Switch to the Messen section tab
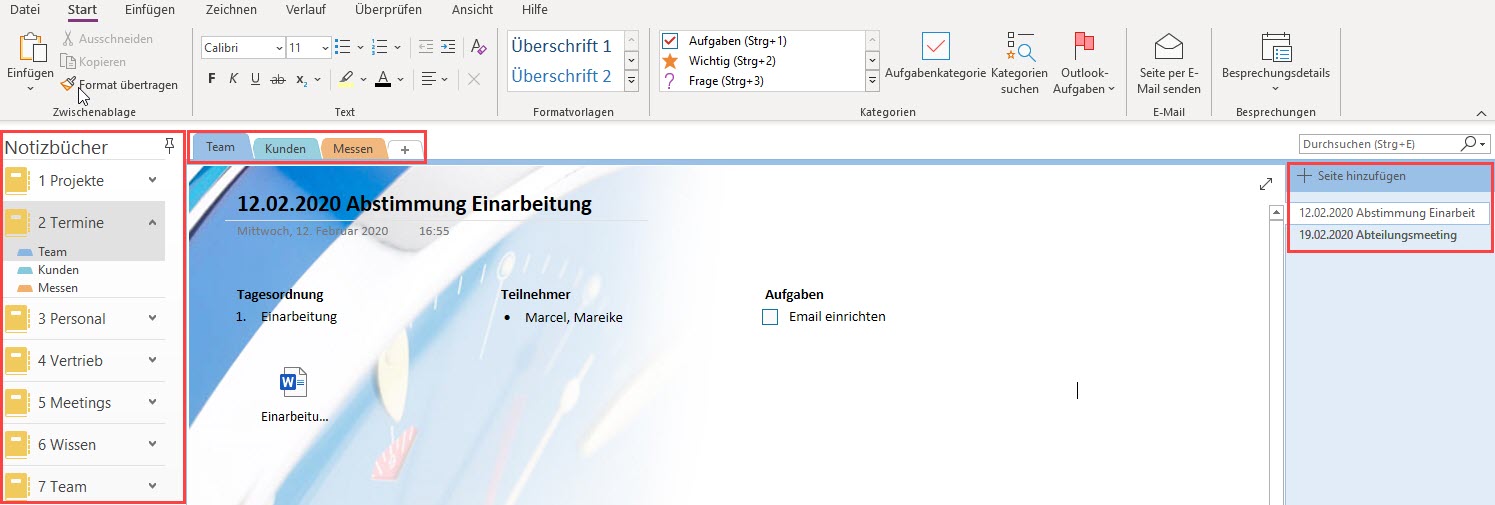Viewport: 1495px width, 505px height. pyautogui.click(x=353, y=149)
